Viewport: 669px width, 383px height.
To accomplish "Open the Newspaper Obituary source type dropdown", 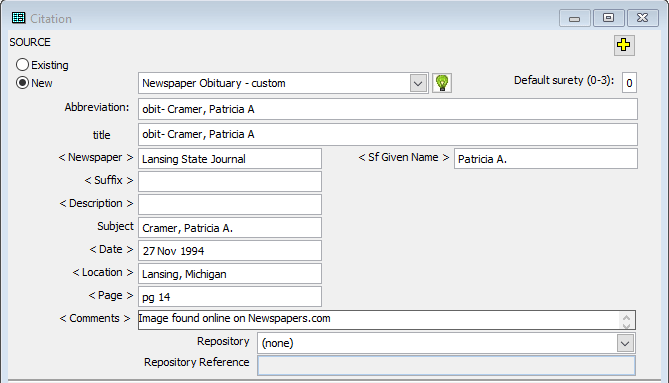I will tap(418, 83).
